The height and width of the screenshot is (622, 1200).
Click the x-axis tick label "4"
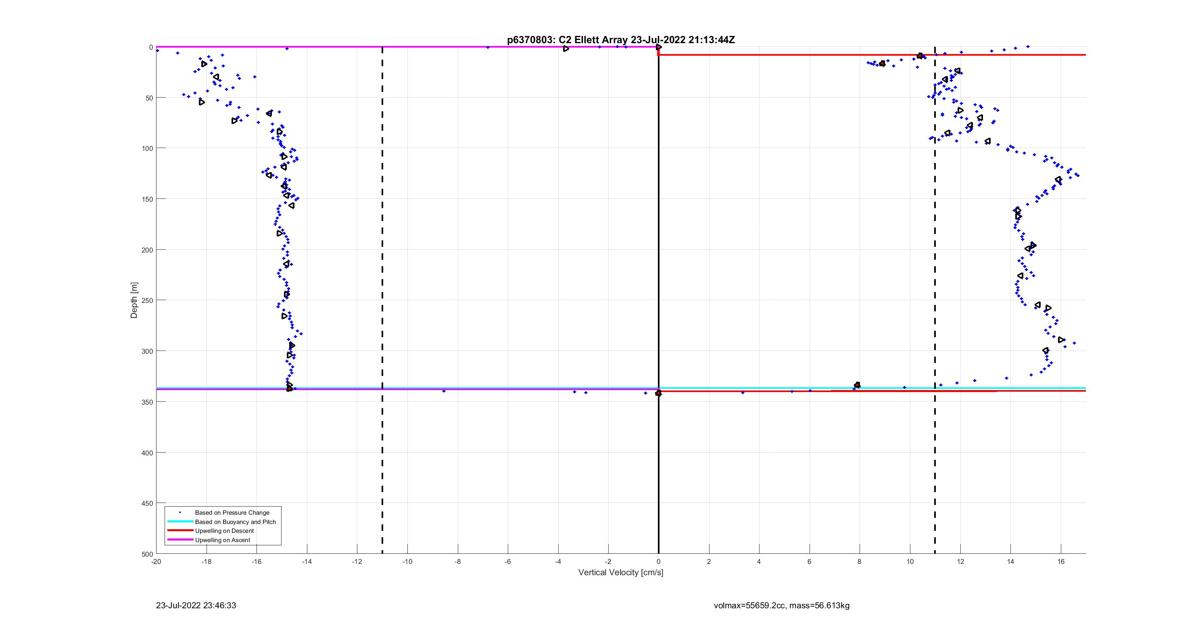759,561
